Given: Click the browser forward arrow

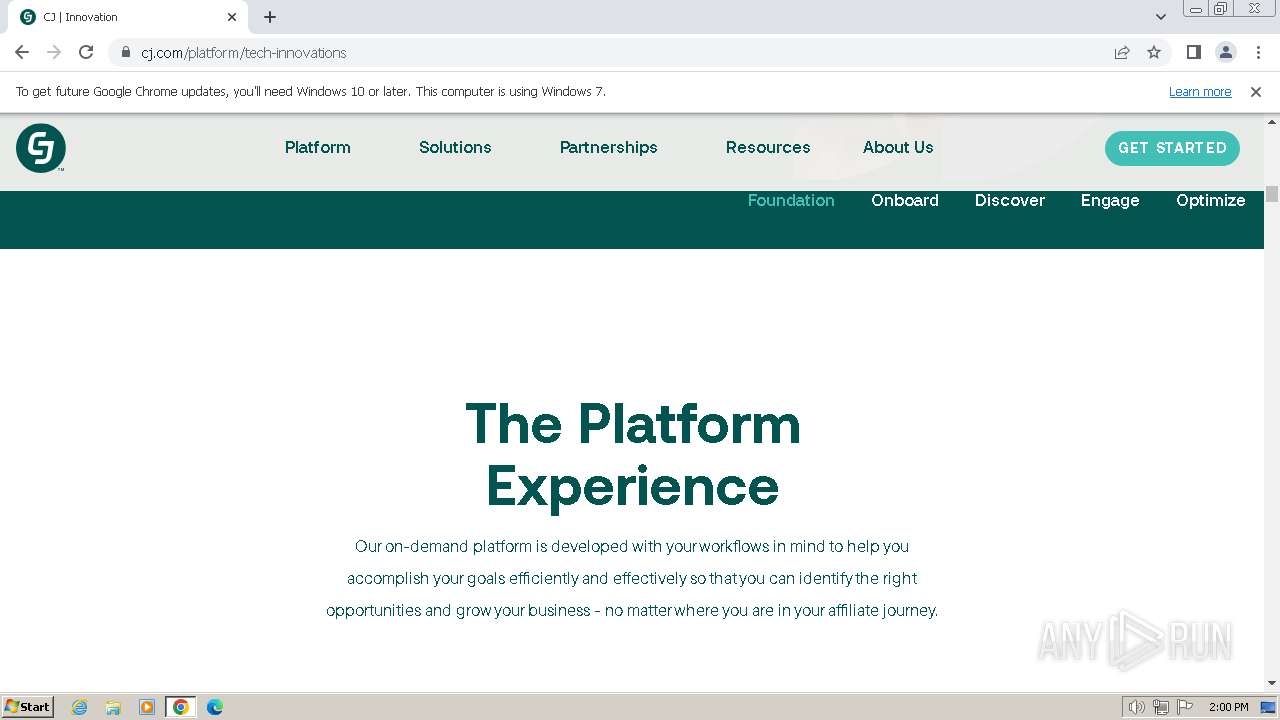Looking at the screenshot, I should (x=54, y=52).
